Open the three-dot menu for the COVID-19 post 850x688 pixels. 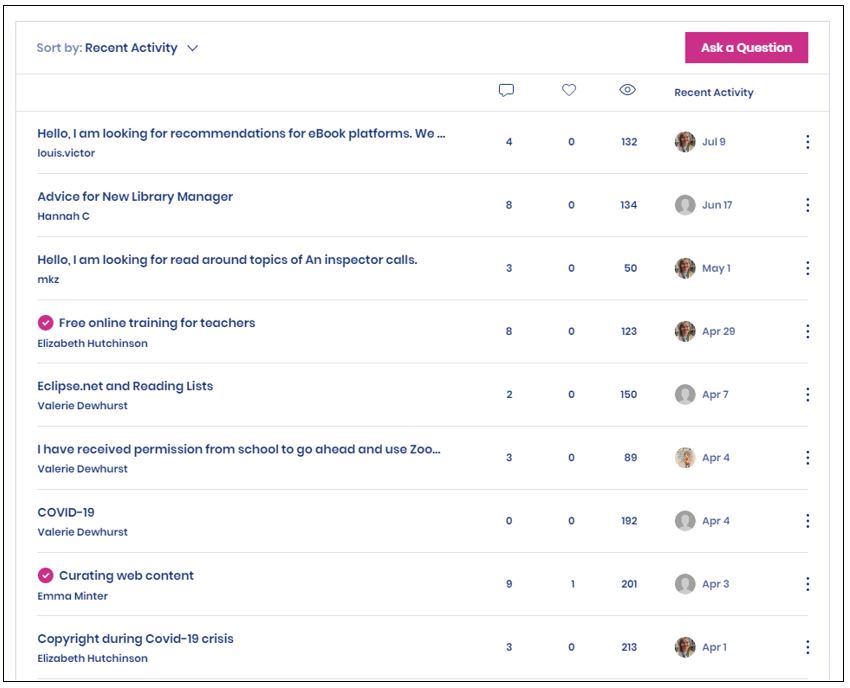(807, 521)
